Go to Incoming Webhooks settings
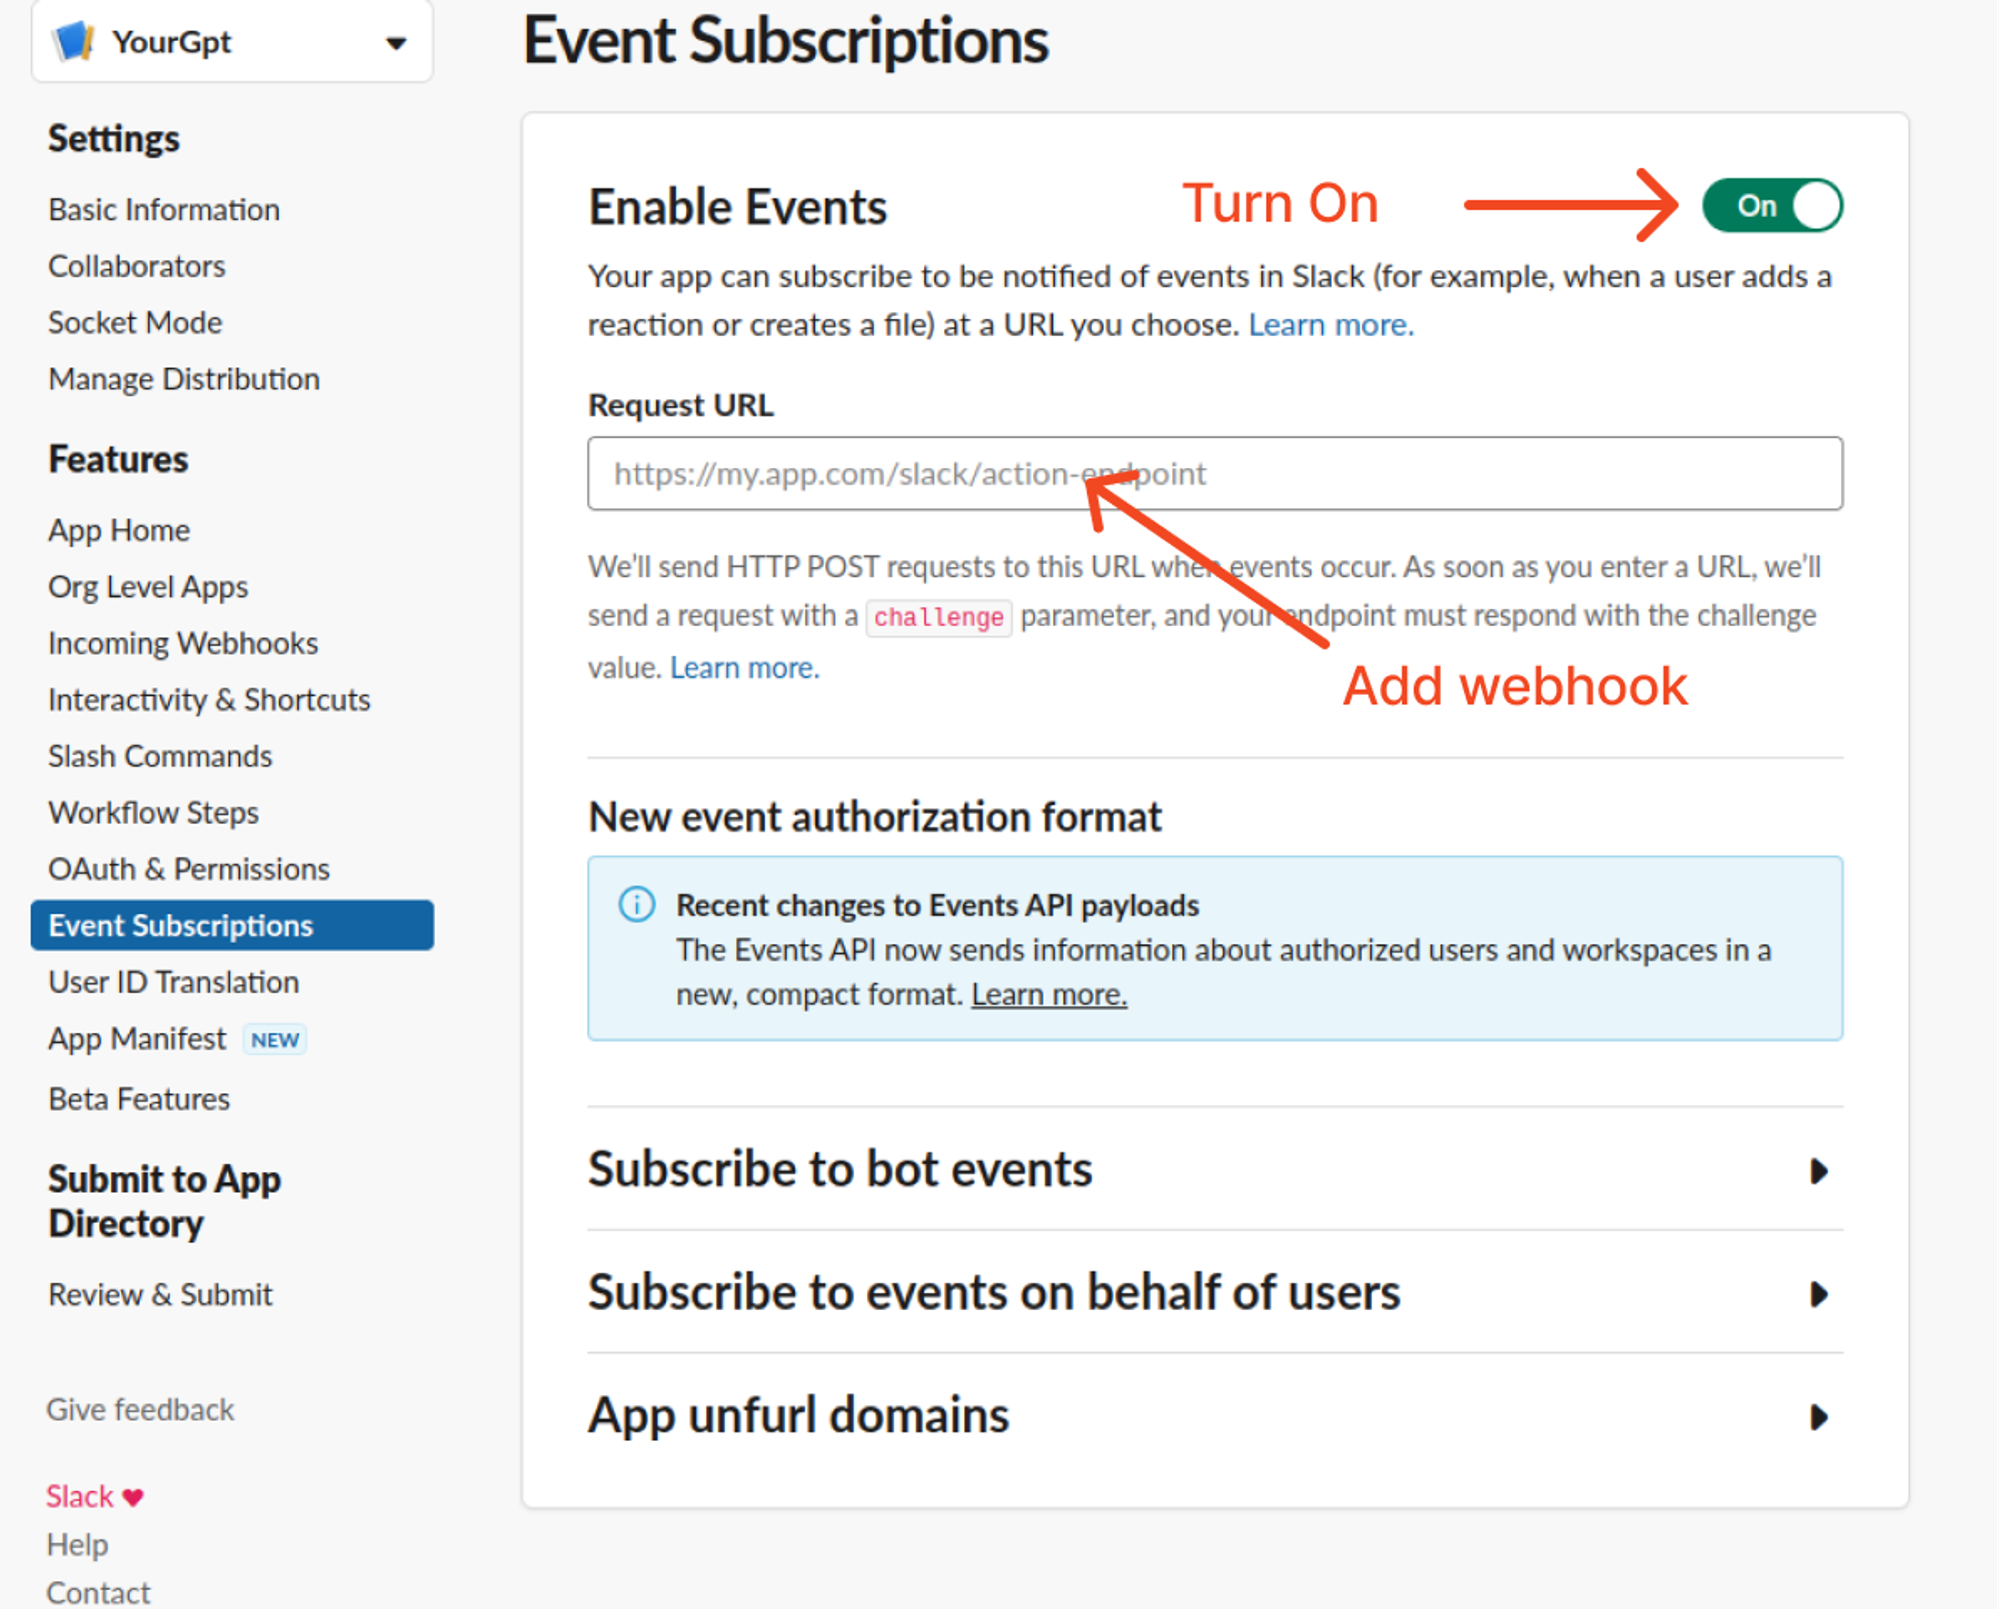Viewport: 2000px width, 1609px height. pos(183,643)
